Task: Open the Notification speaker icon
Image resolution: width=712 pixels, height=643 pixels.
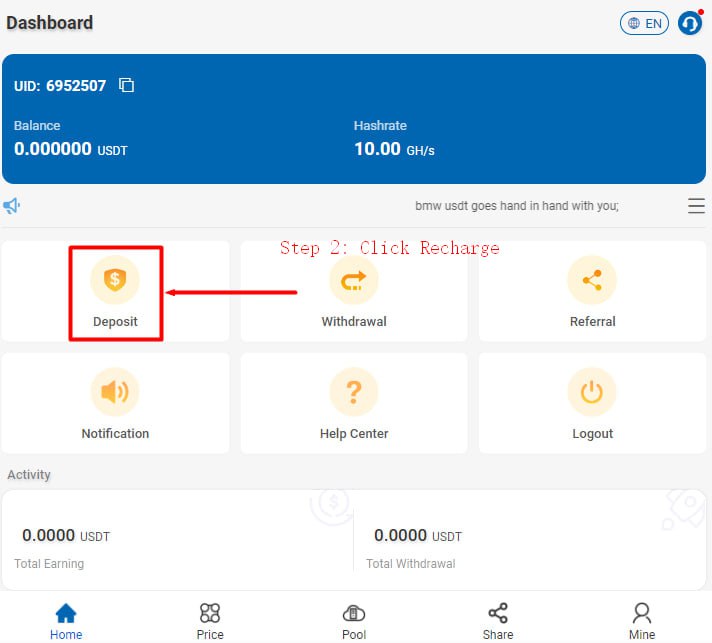Action: [115, 392]
